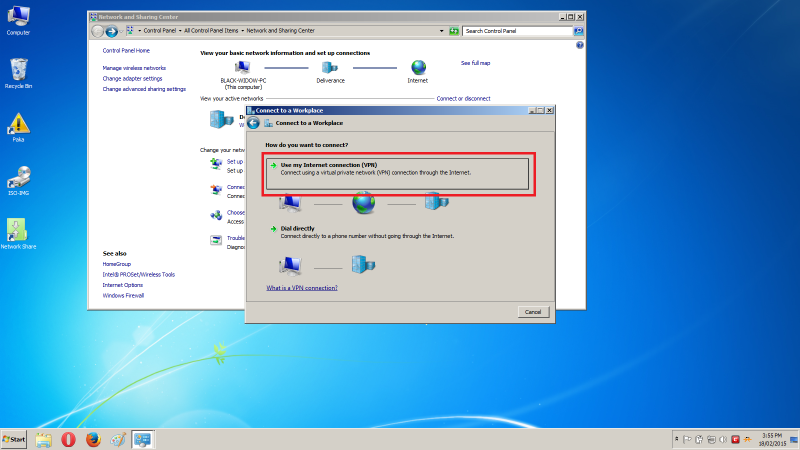The image size is (800, 450).
Task: Click the Internet globe icon in network map
Action: tap(417, 67)
